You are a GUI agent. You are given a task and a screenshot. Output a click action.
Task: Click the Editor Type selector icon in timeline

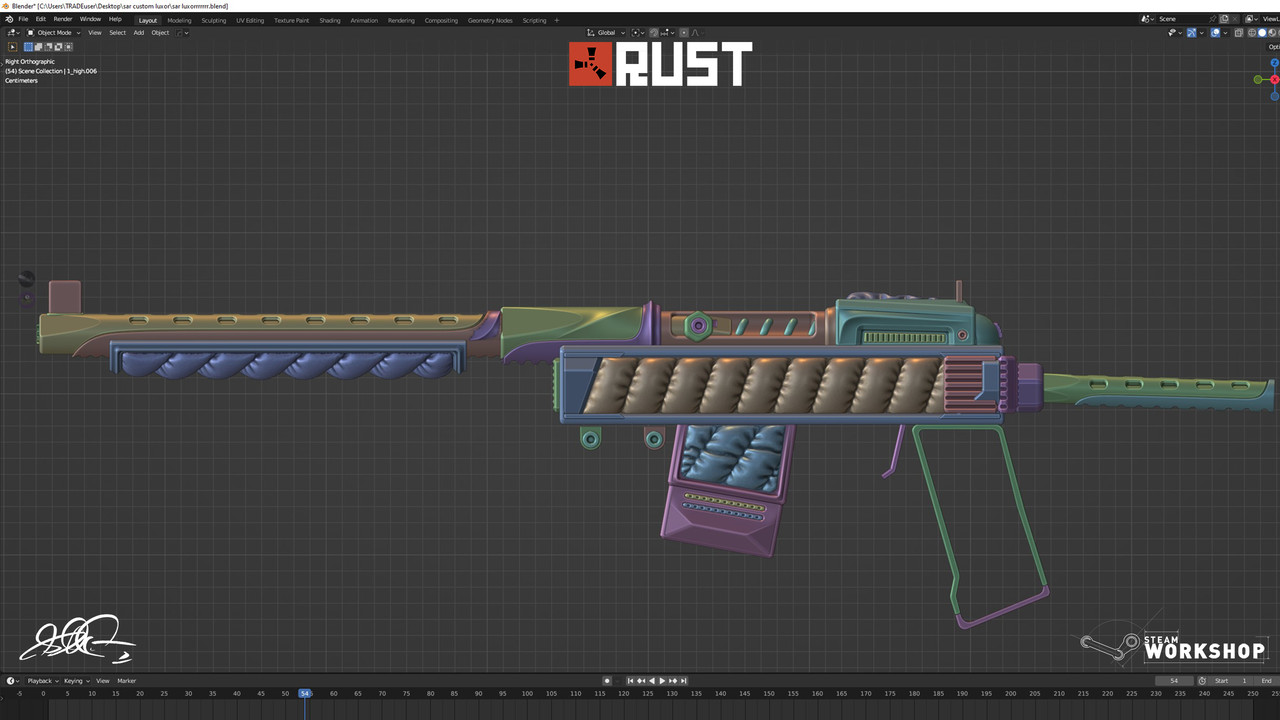[11, 680]
